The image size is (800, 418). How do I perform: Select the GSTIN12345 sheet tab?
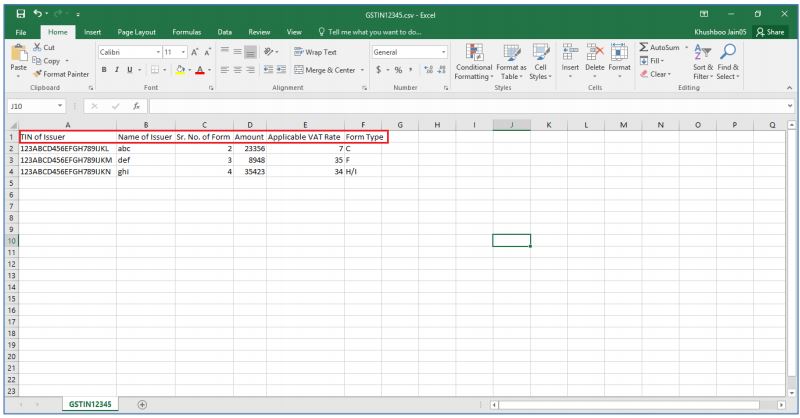point(90,404)
